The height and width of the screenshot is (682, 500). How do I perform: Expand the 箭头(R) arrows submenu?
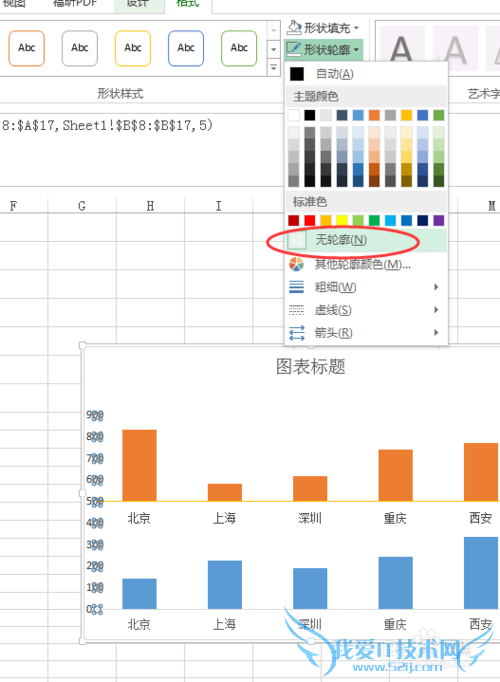pos(367,333)
